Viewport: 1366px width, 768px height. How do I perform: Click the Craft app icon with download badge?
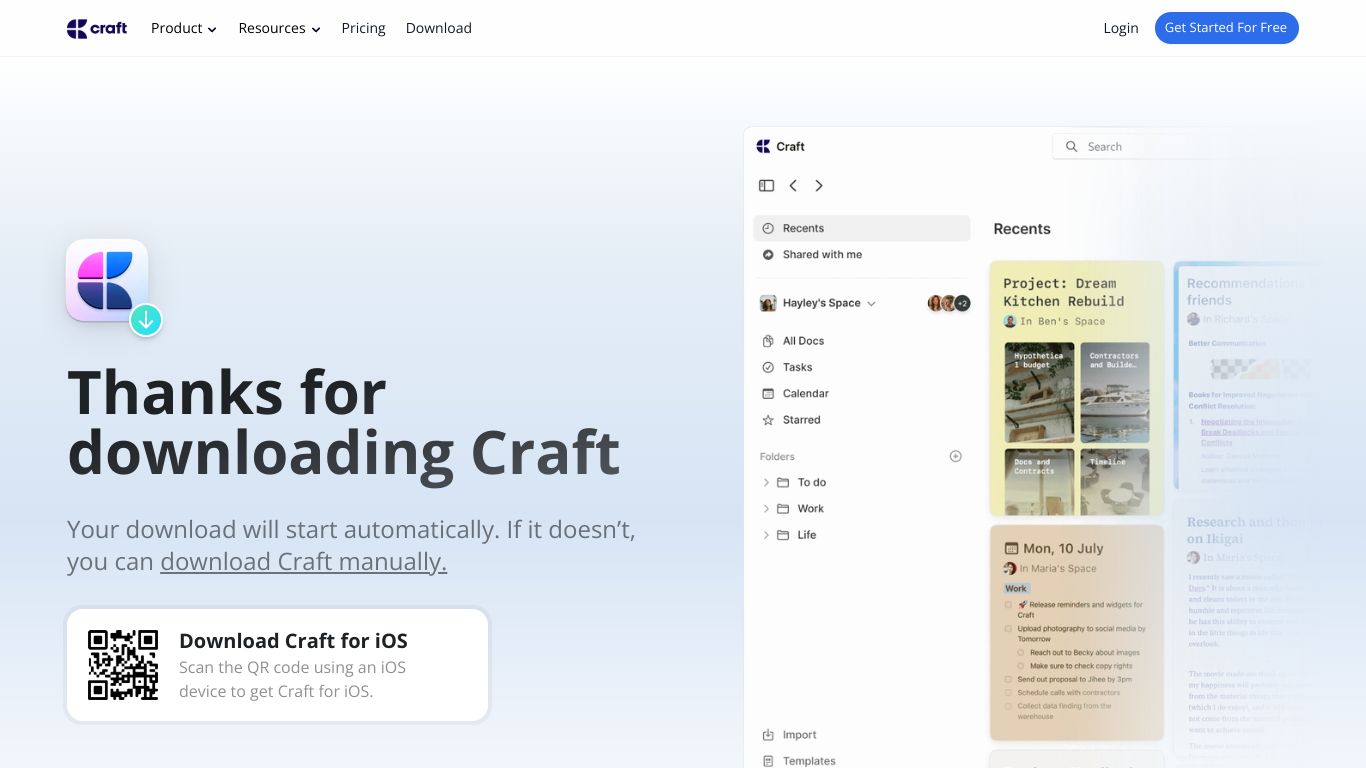click(x=113, y=286)
